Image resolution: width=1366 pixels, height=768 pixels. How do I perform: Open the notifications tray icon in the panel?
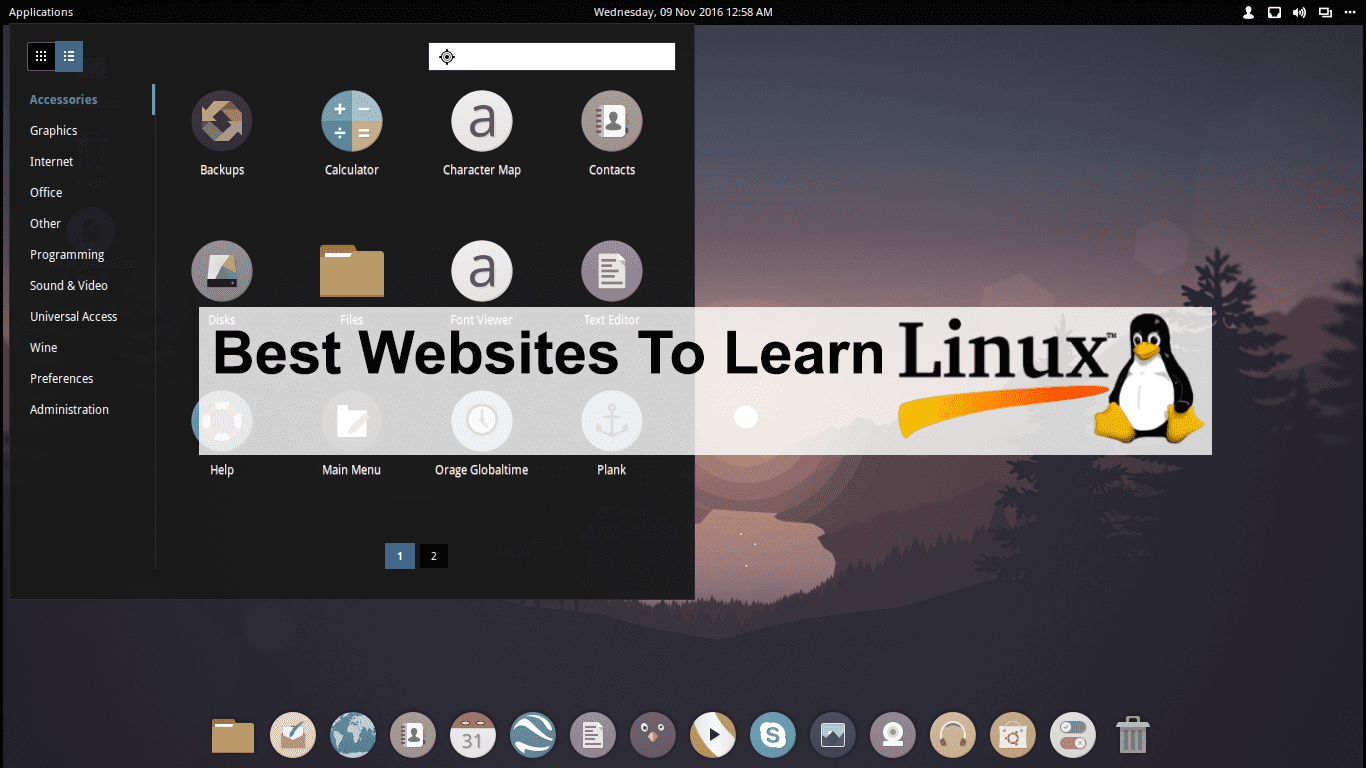(1275, 13)
